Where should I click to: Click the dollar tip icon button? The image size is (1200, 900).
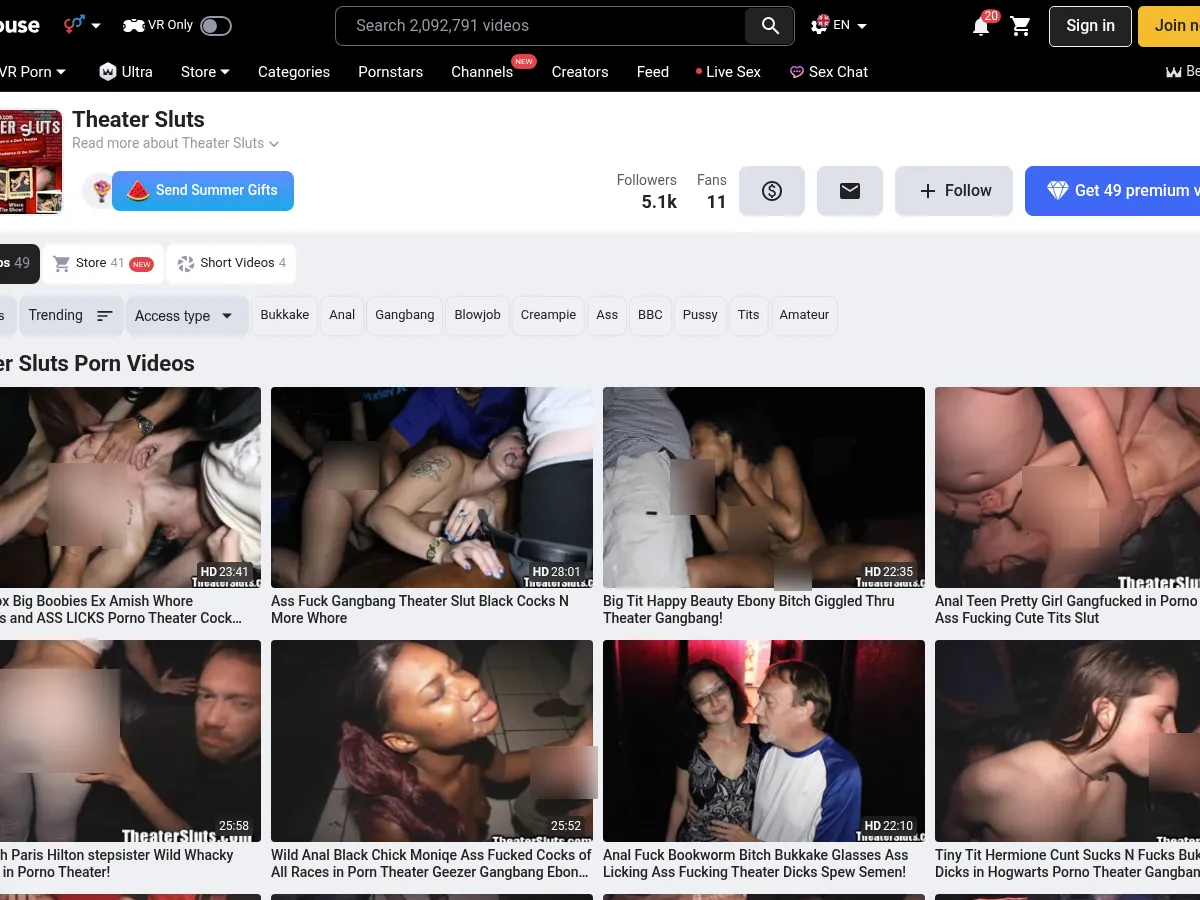coord(772,191)
